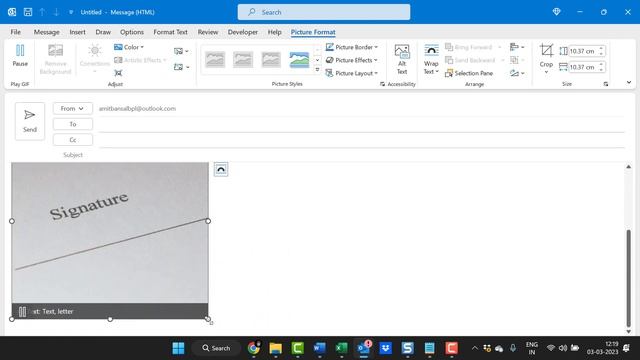Click the Alt Text button

402,60
